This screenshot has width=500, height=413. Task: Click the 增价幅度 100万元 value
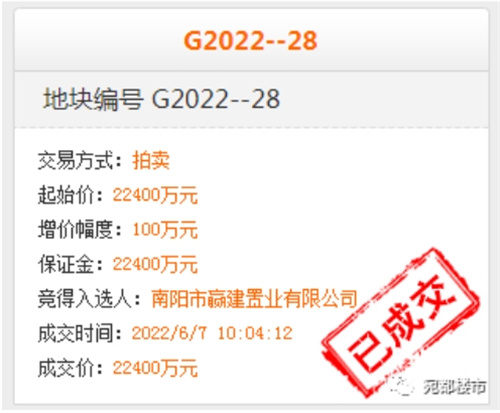pyautogui.click(x=165, y=230)
